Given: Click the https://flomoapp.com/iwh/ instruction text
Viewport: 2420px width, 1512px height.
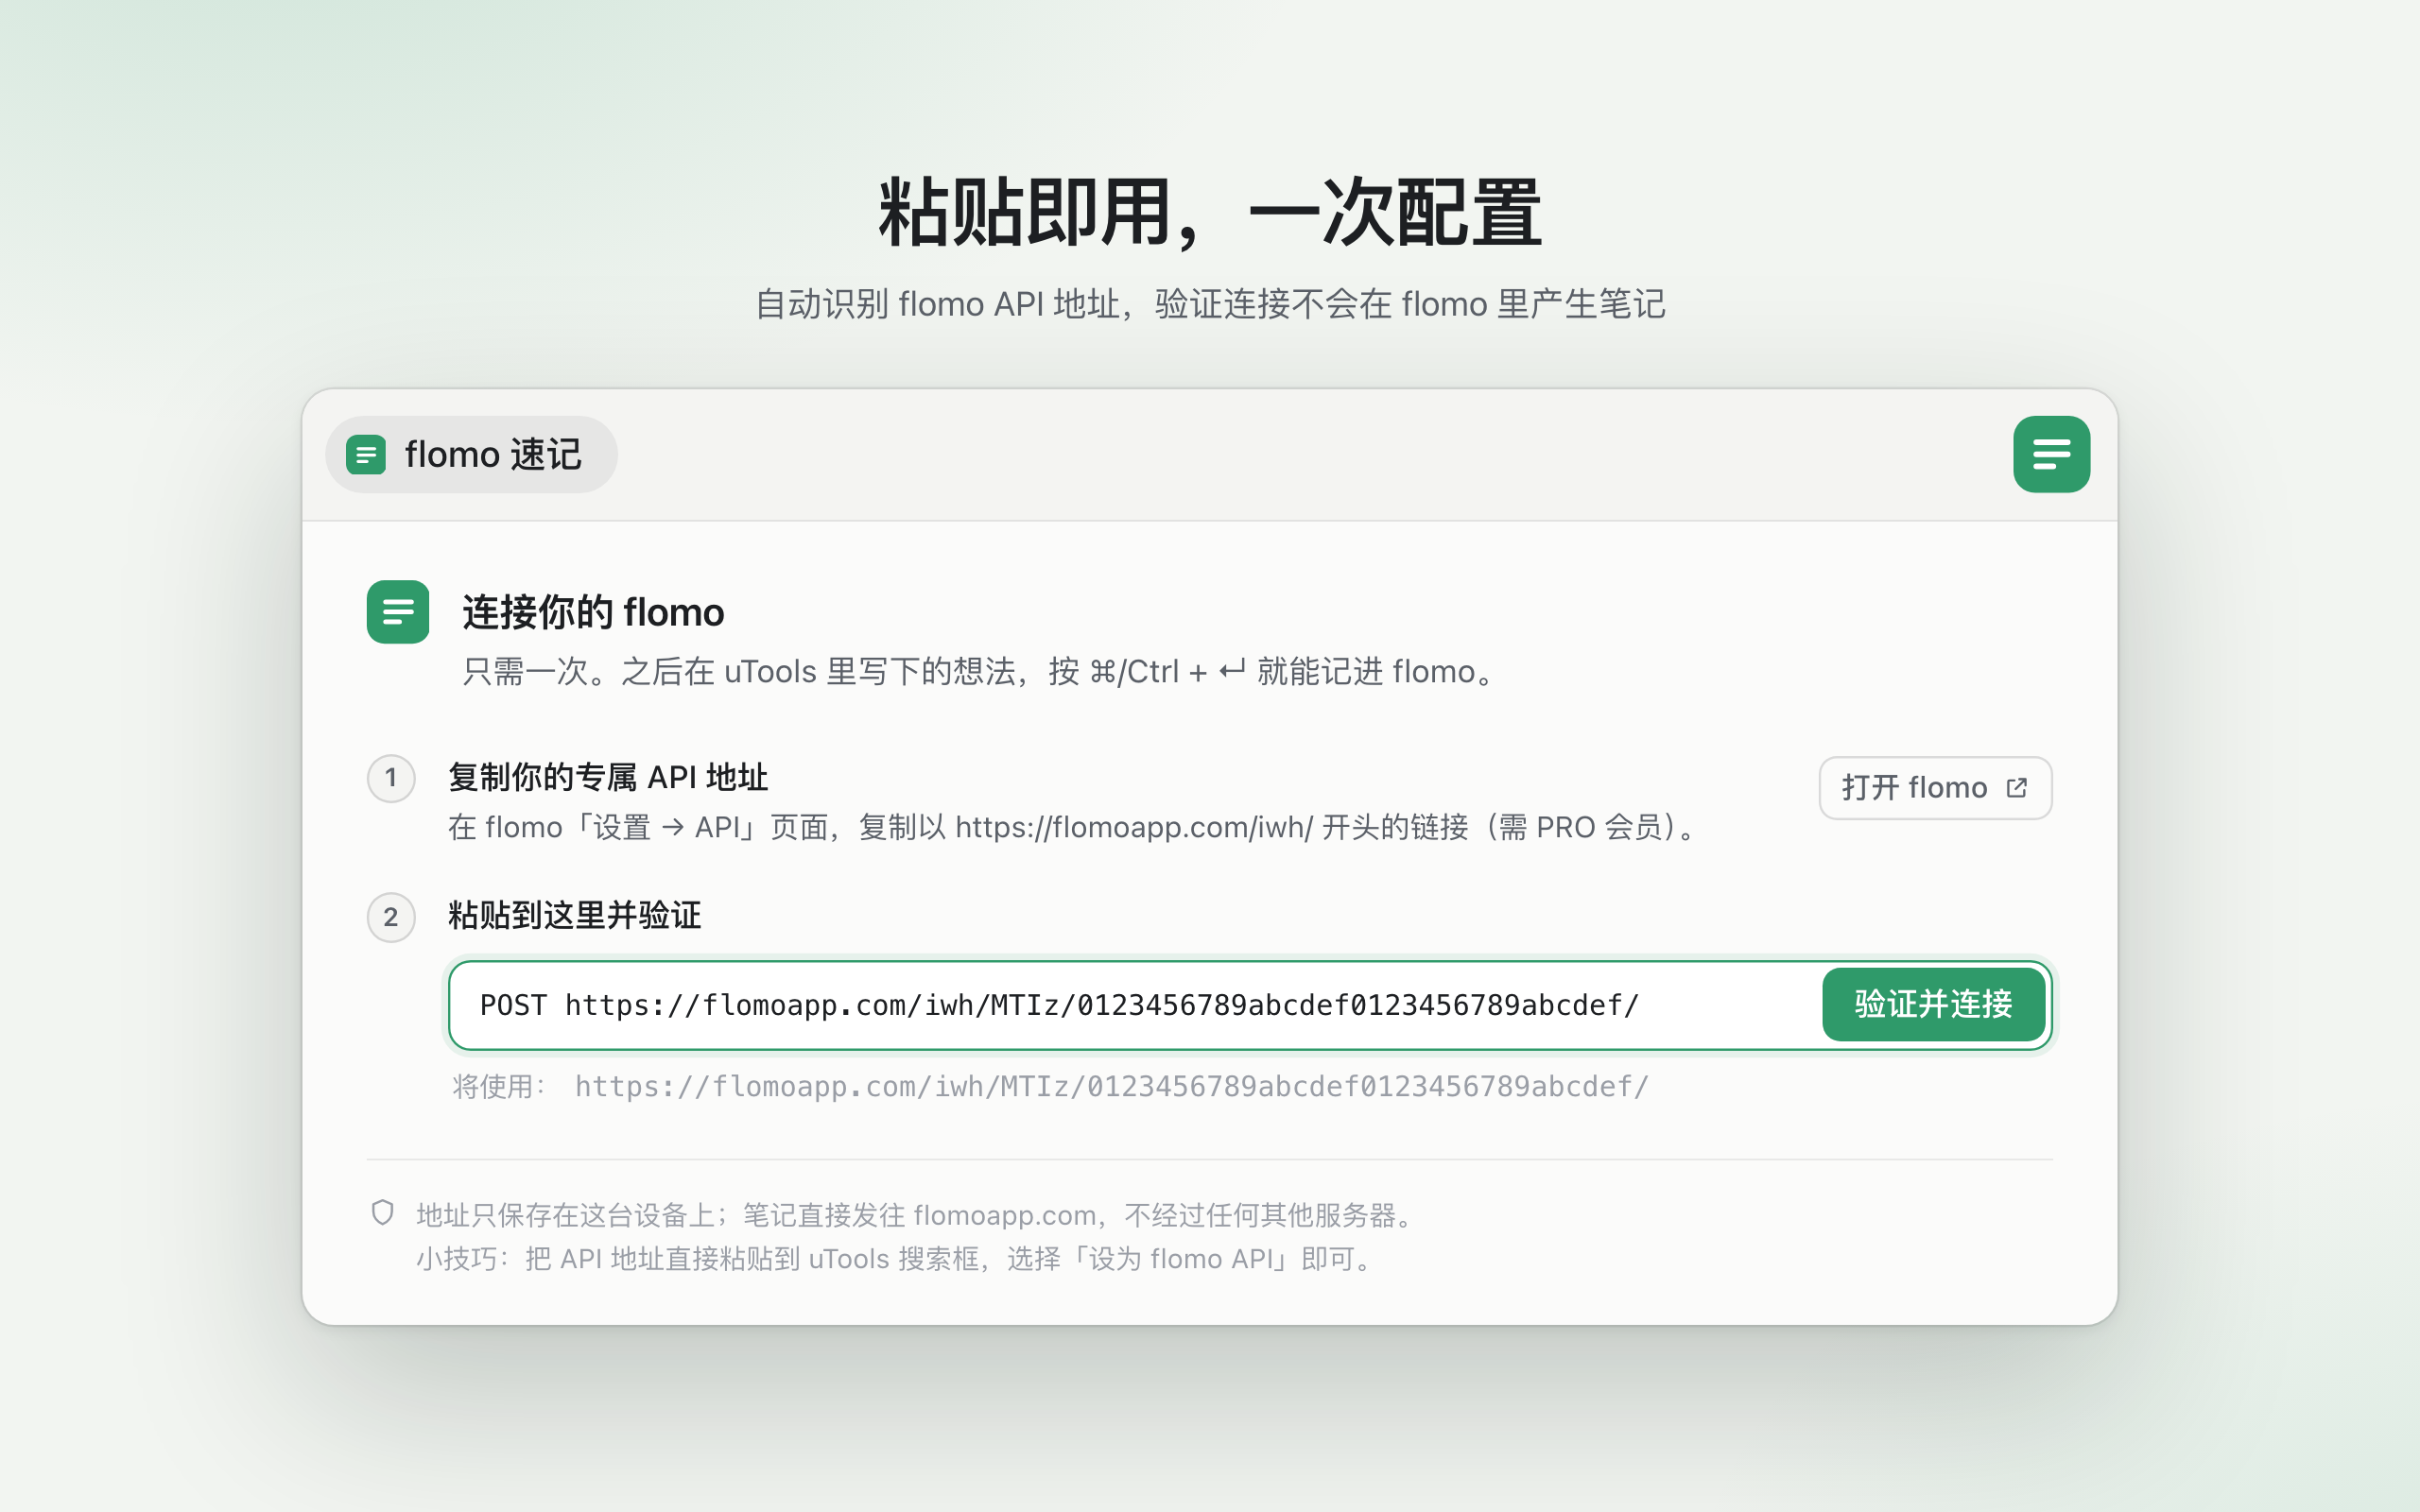Looking at the screenshot, I should point(1134,827).
